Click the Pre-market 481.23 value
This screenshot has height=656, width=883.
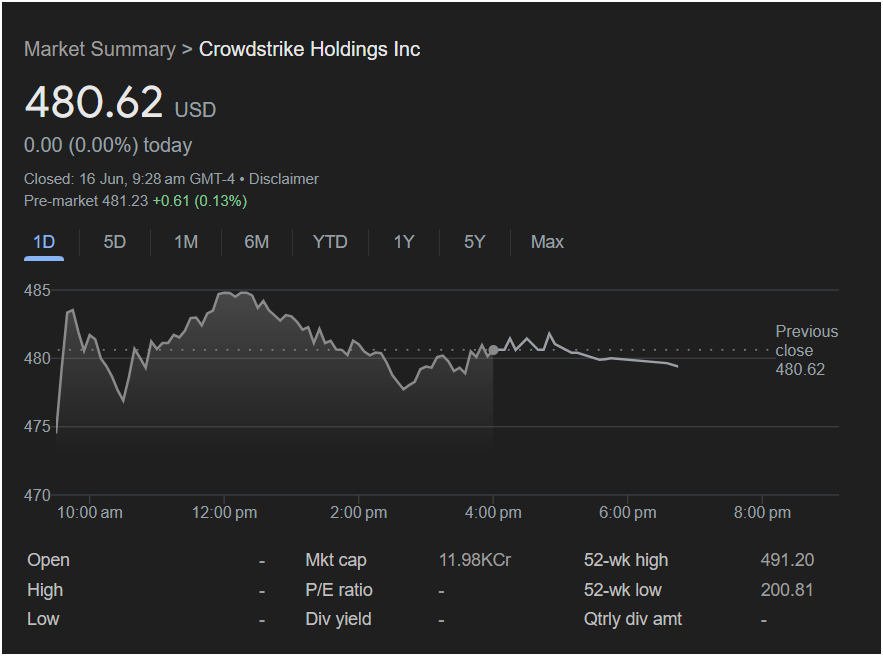(86, 201)
